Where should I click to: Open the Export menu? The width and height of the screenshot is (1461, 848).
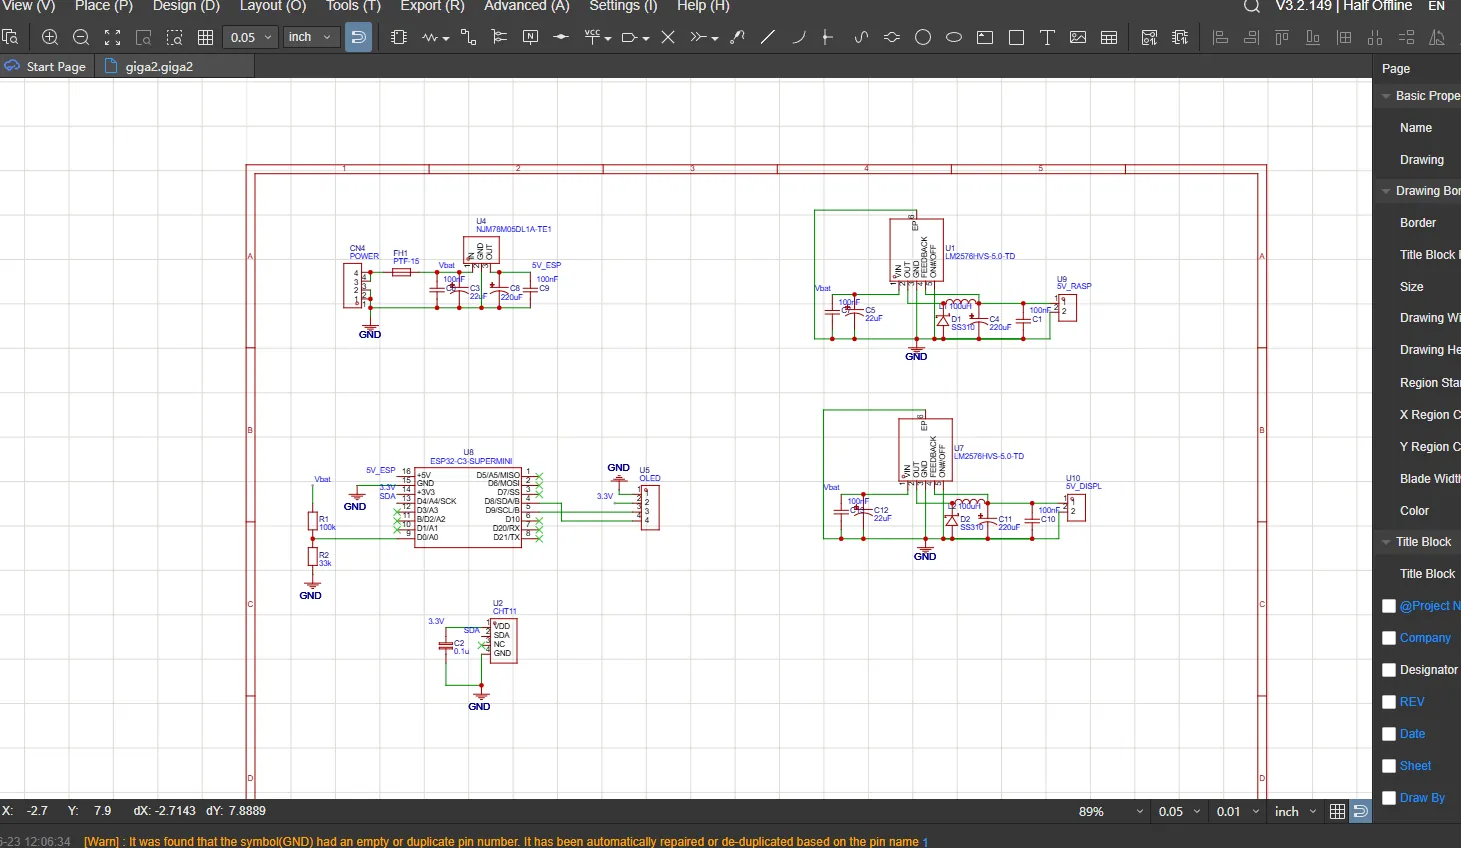(x=432, y=6)
